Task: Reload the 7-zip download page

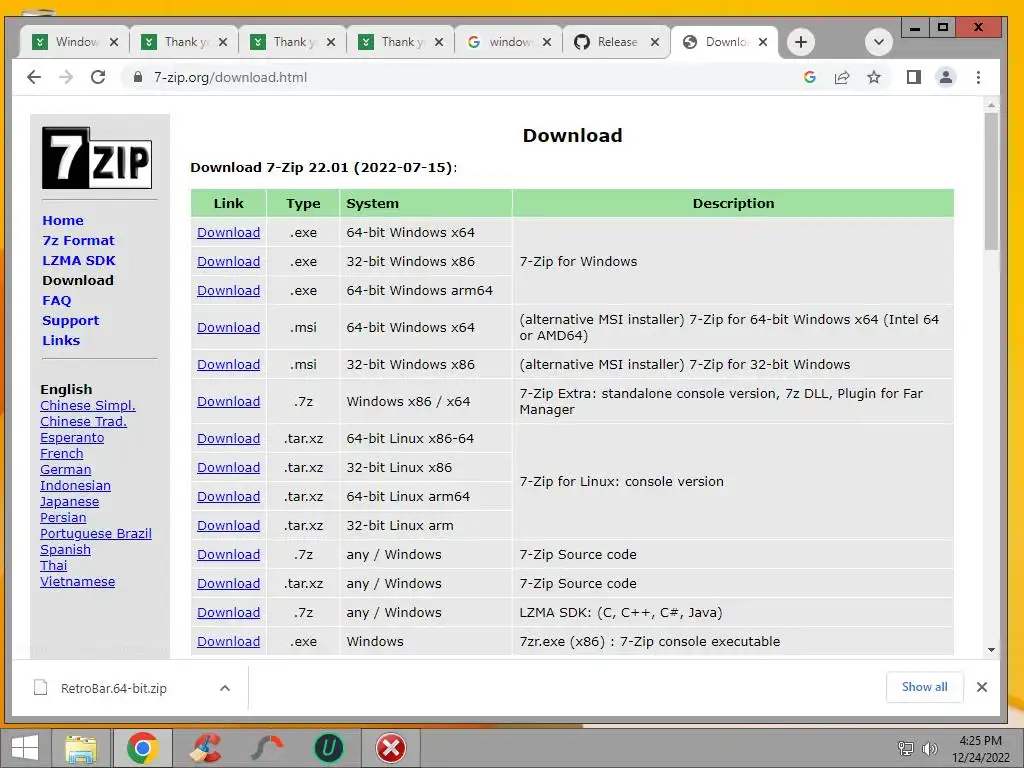Action: click(98, 77)
